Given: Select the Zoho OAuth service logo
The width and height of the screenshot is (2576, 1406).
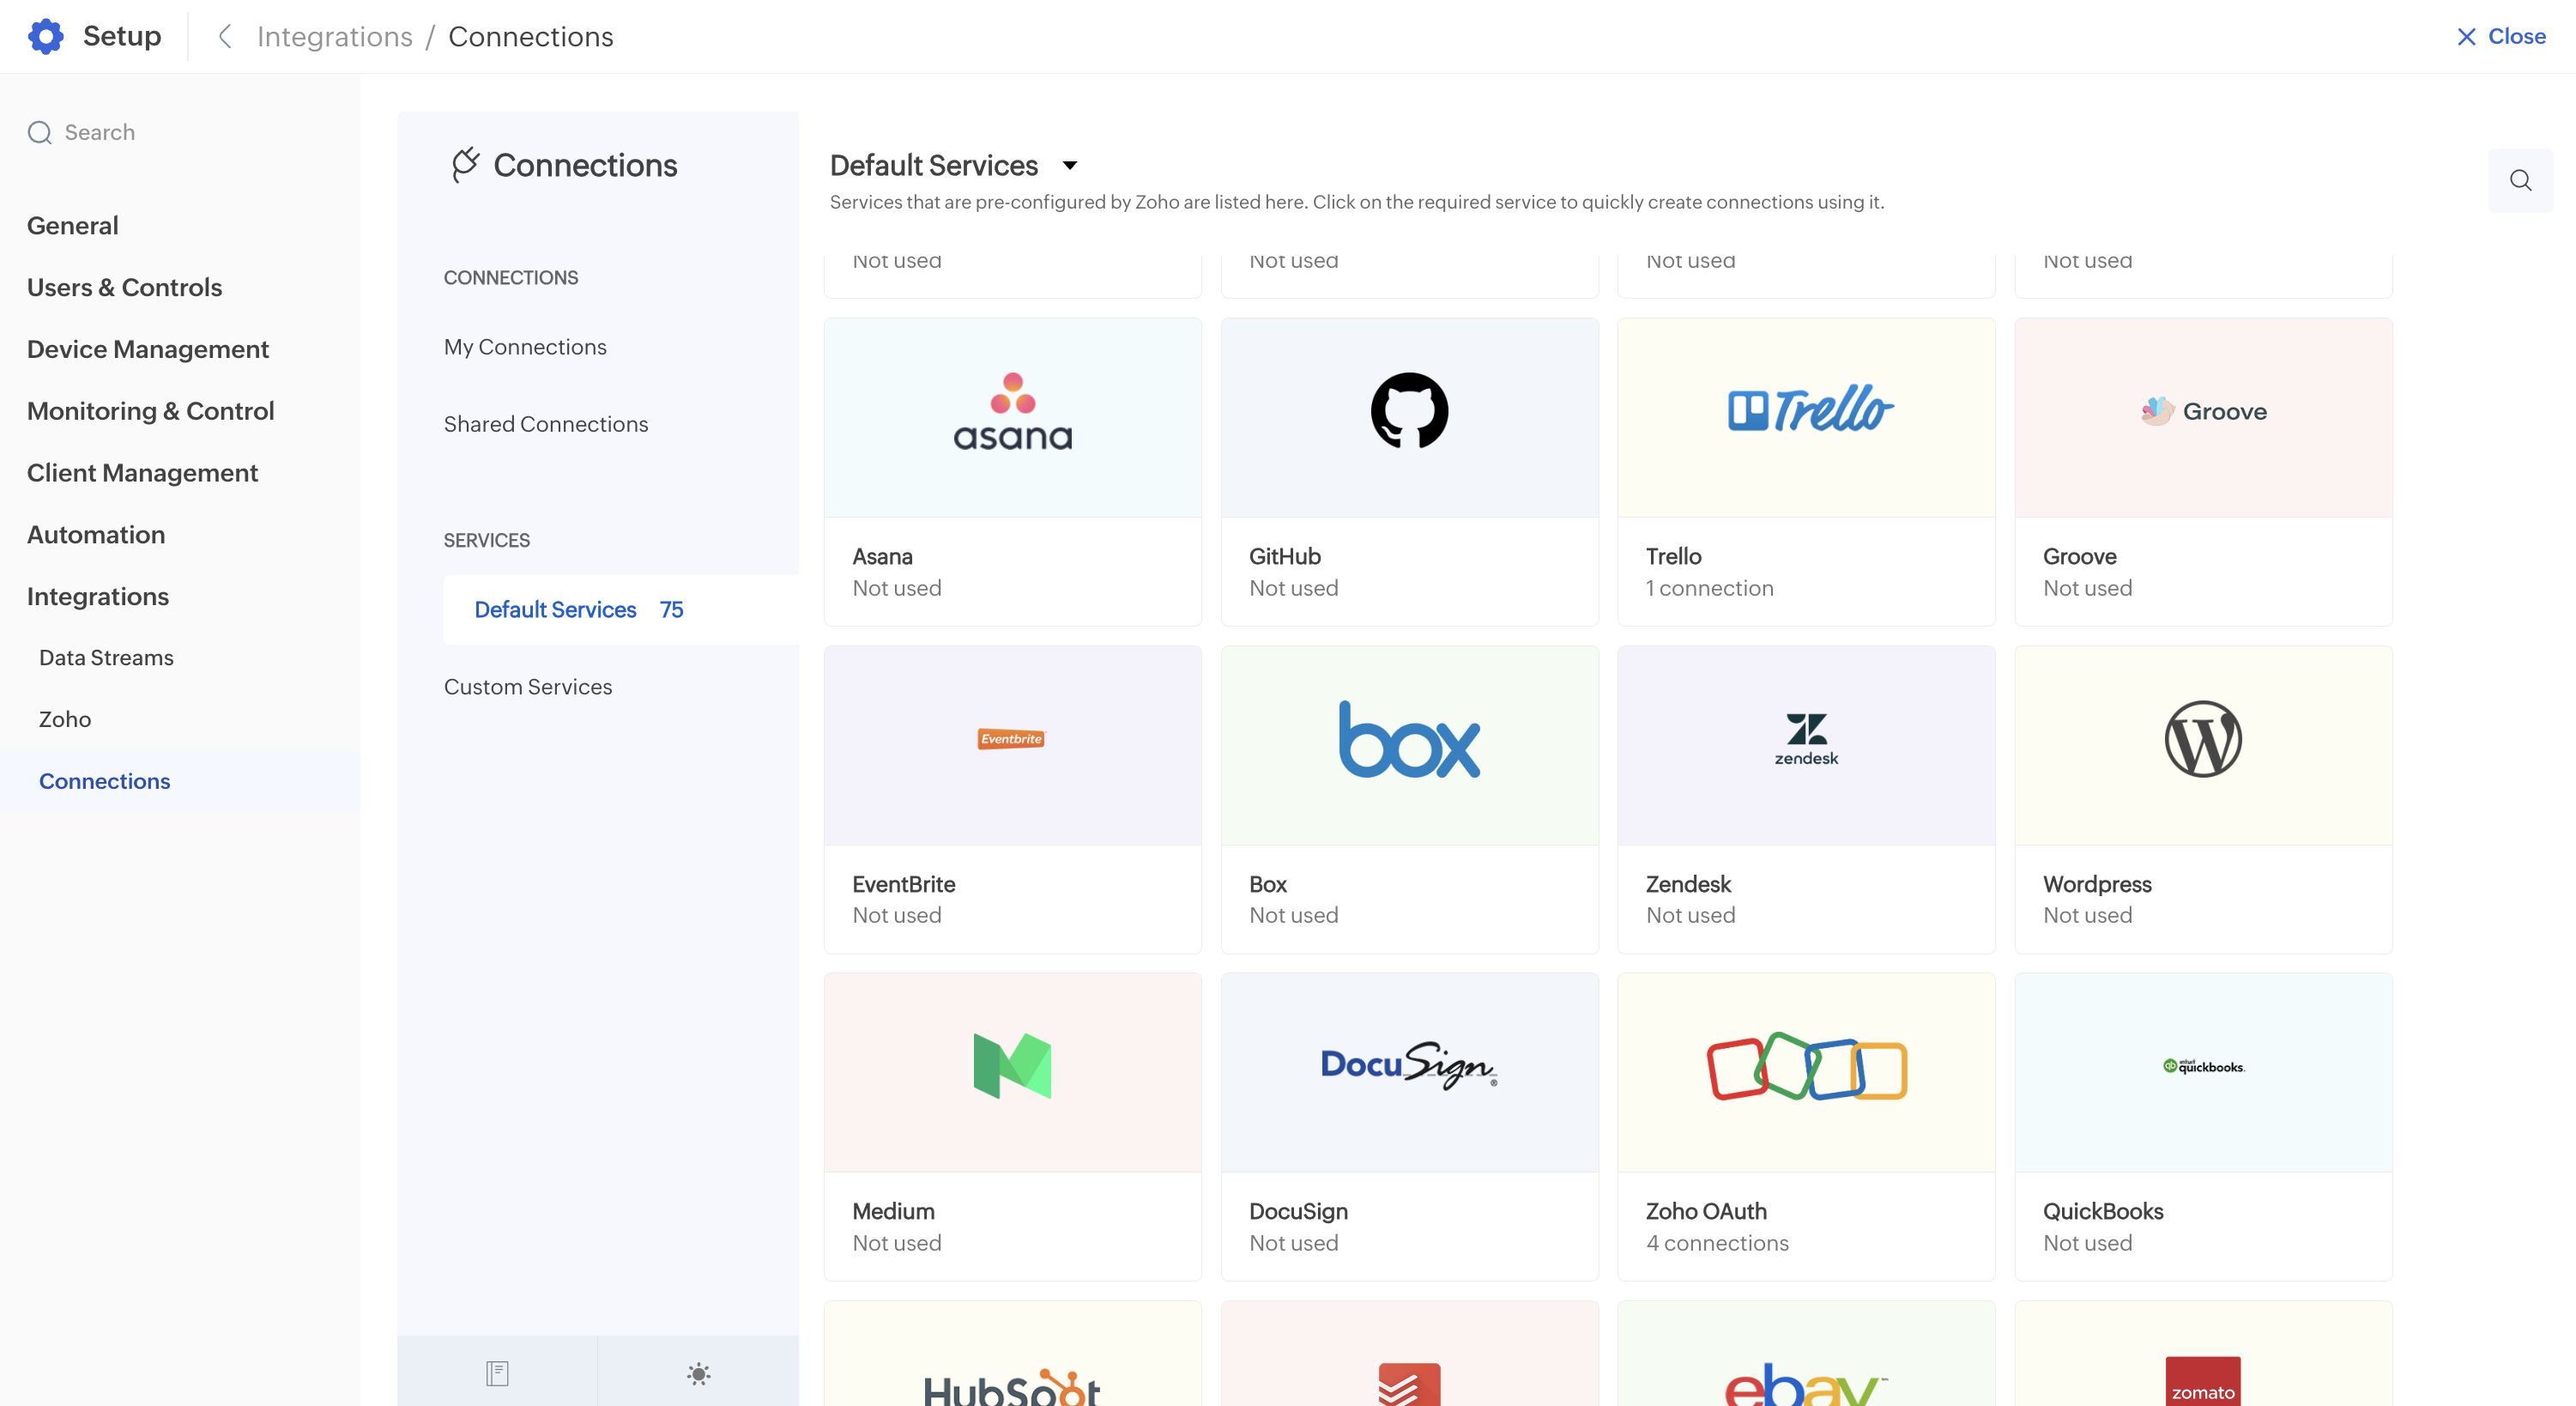Looking at the screenshot, I should pyautogui.click(x=1805, y=1067).
